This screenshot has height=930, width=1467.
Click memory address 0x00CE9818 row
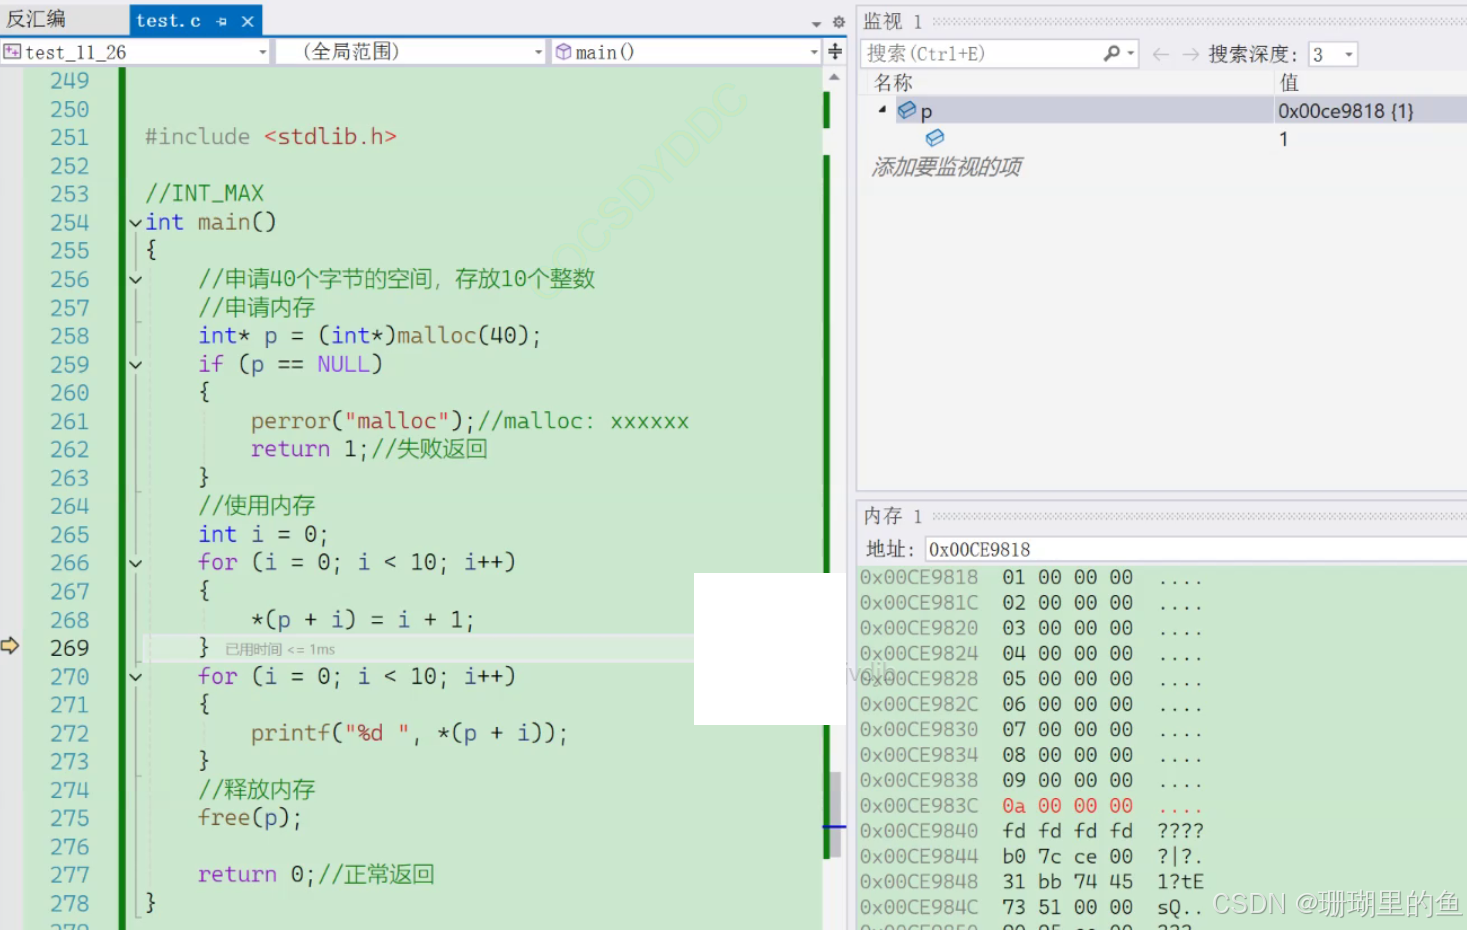click(x=1030, y=578)
